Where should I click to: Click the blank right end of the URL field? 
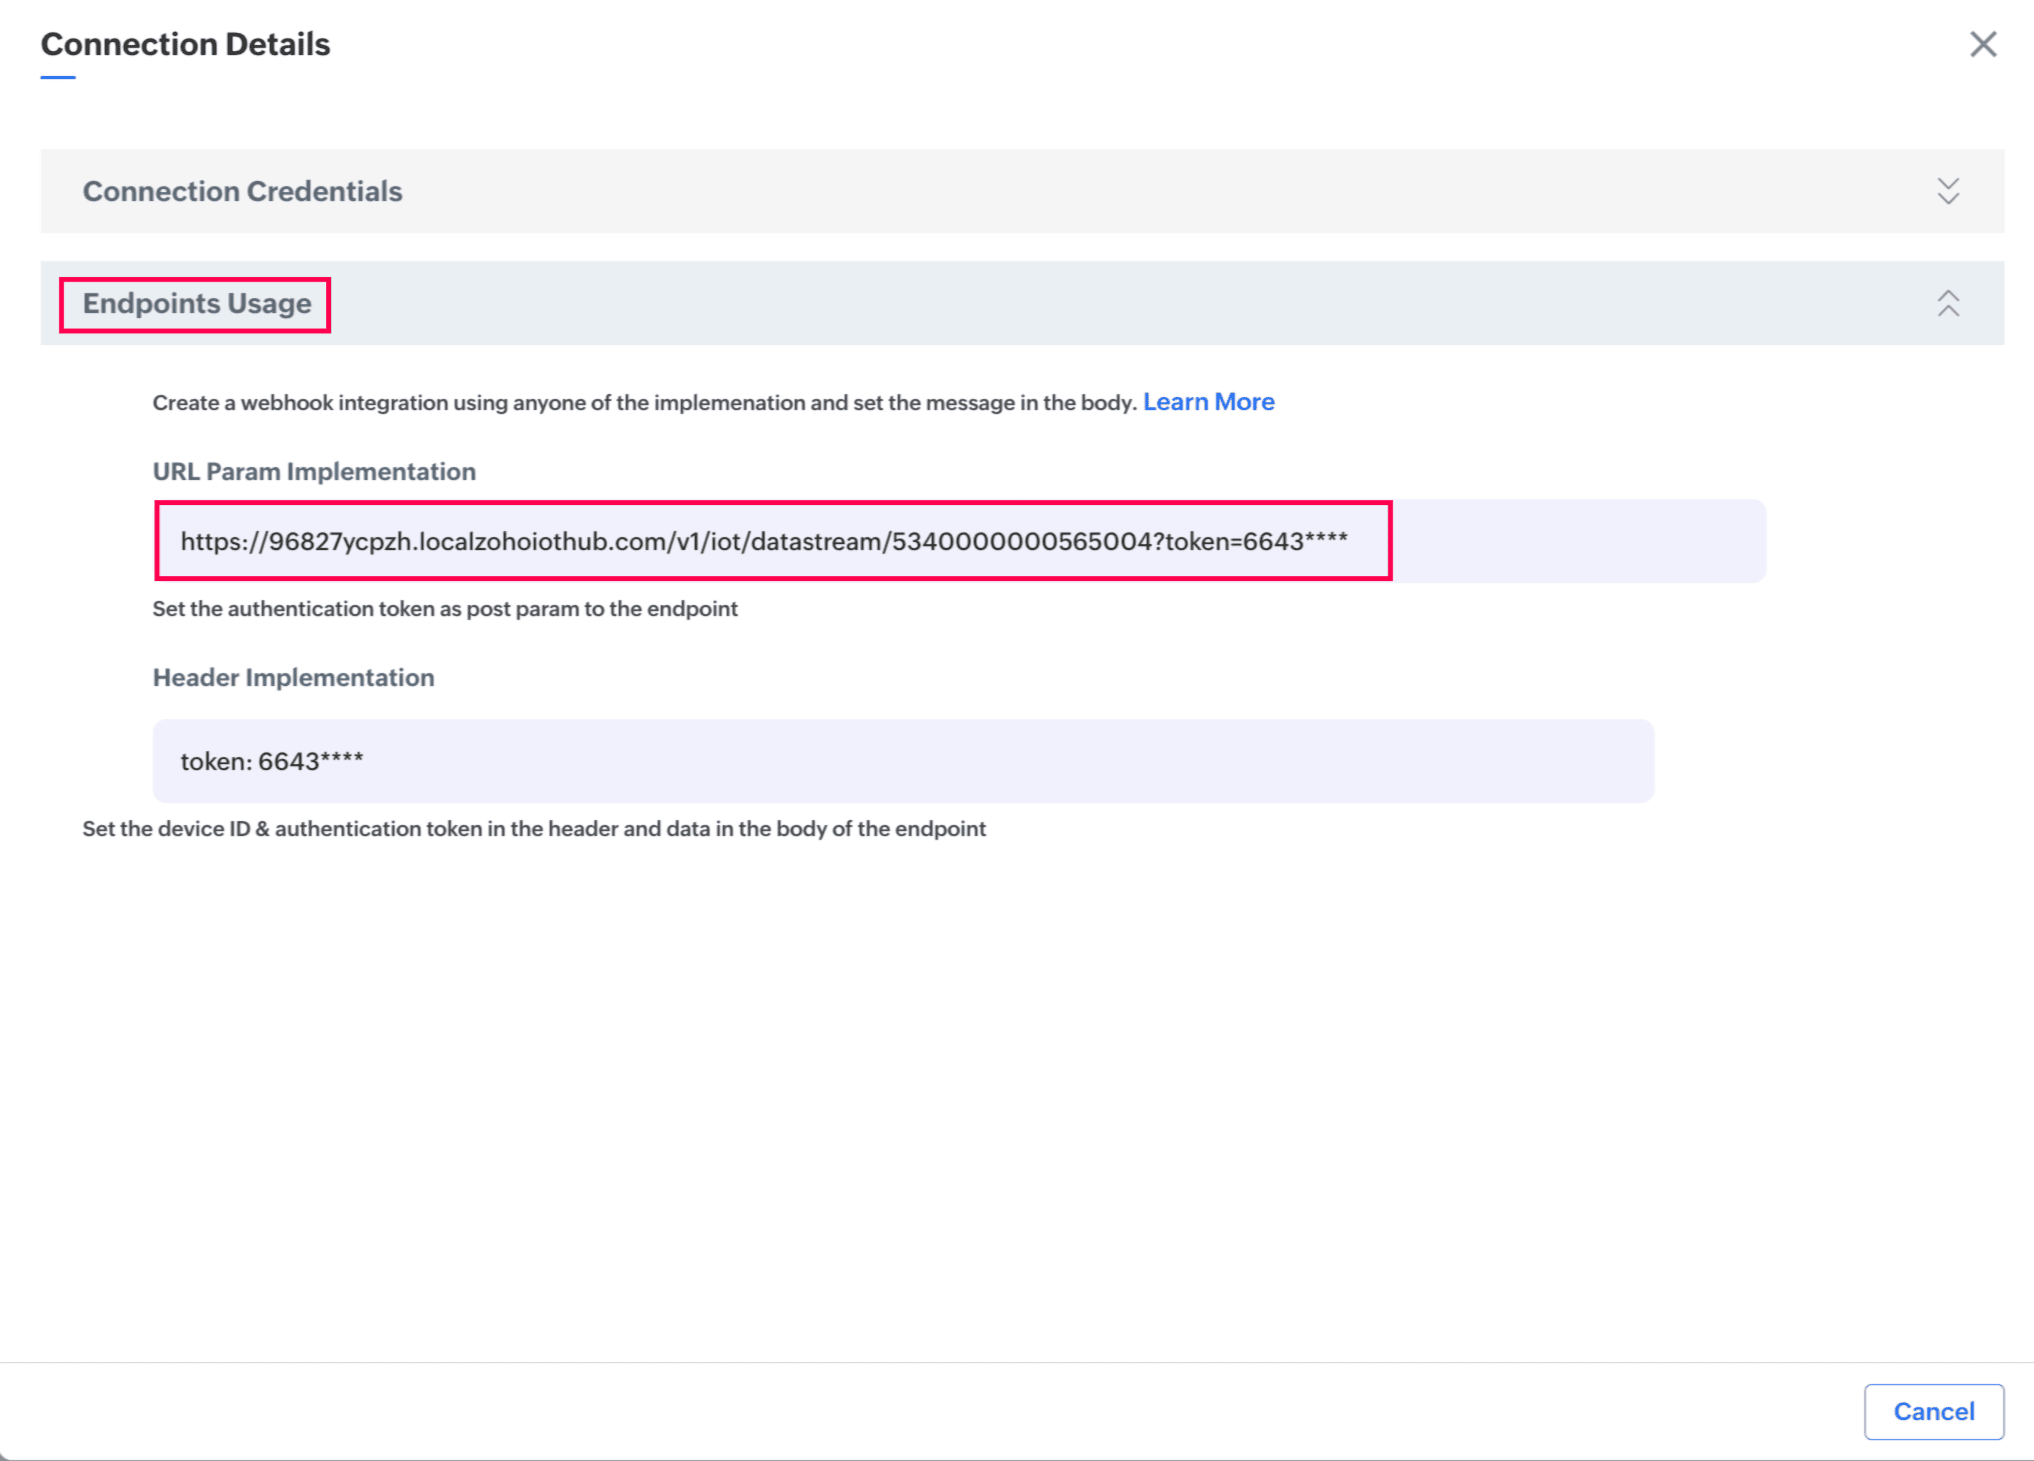(1580, 541)
